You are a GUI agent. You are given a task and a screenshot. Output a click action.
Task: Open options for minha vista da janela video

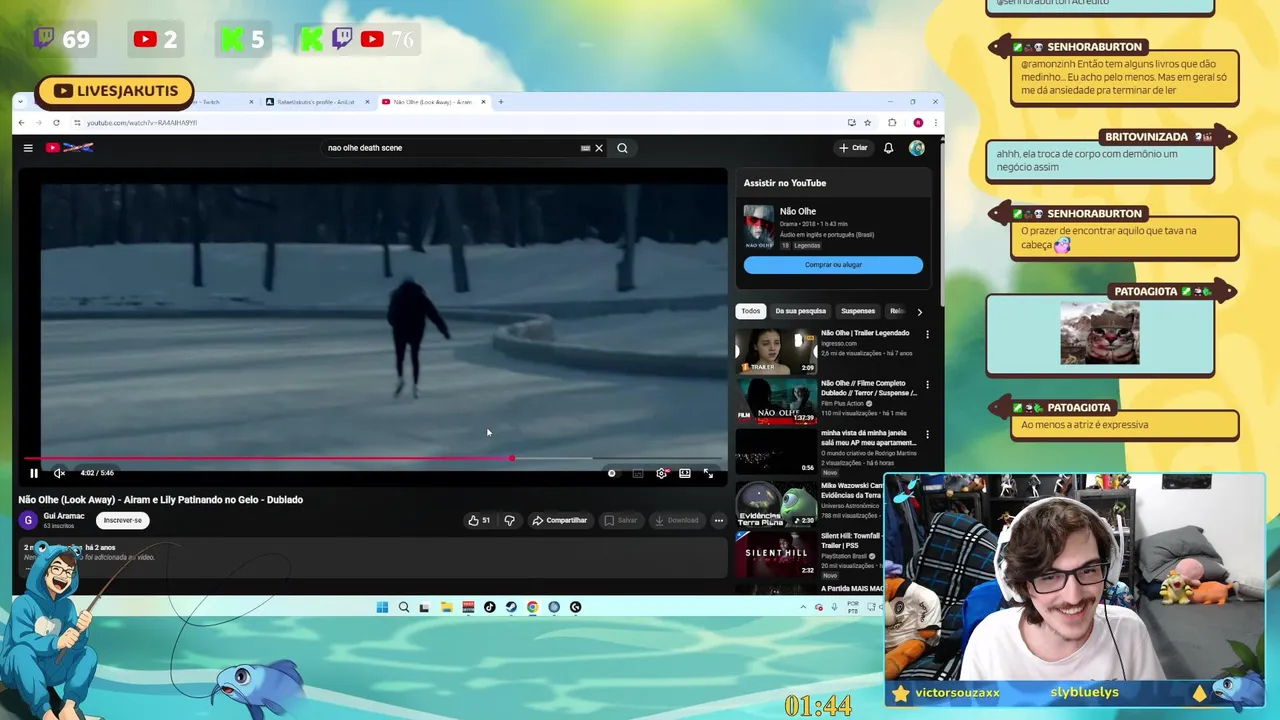(x=927, y=434)
